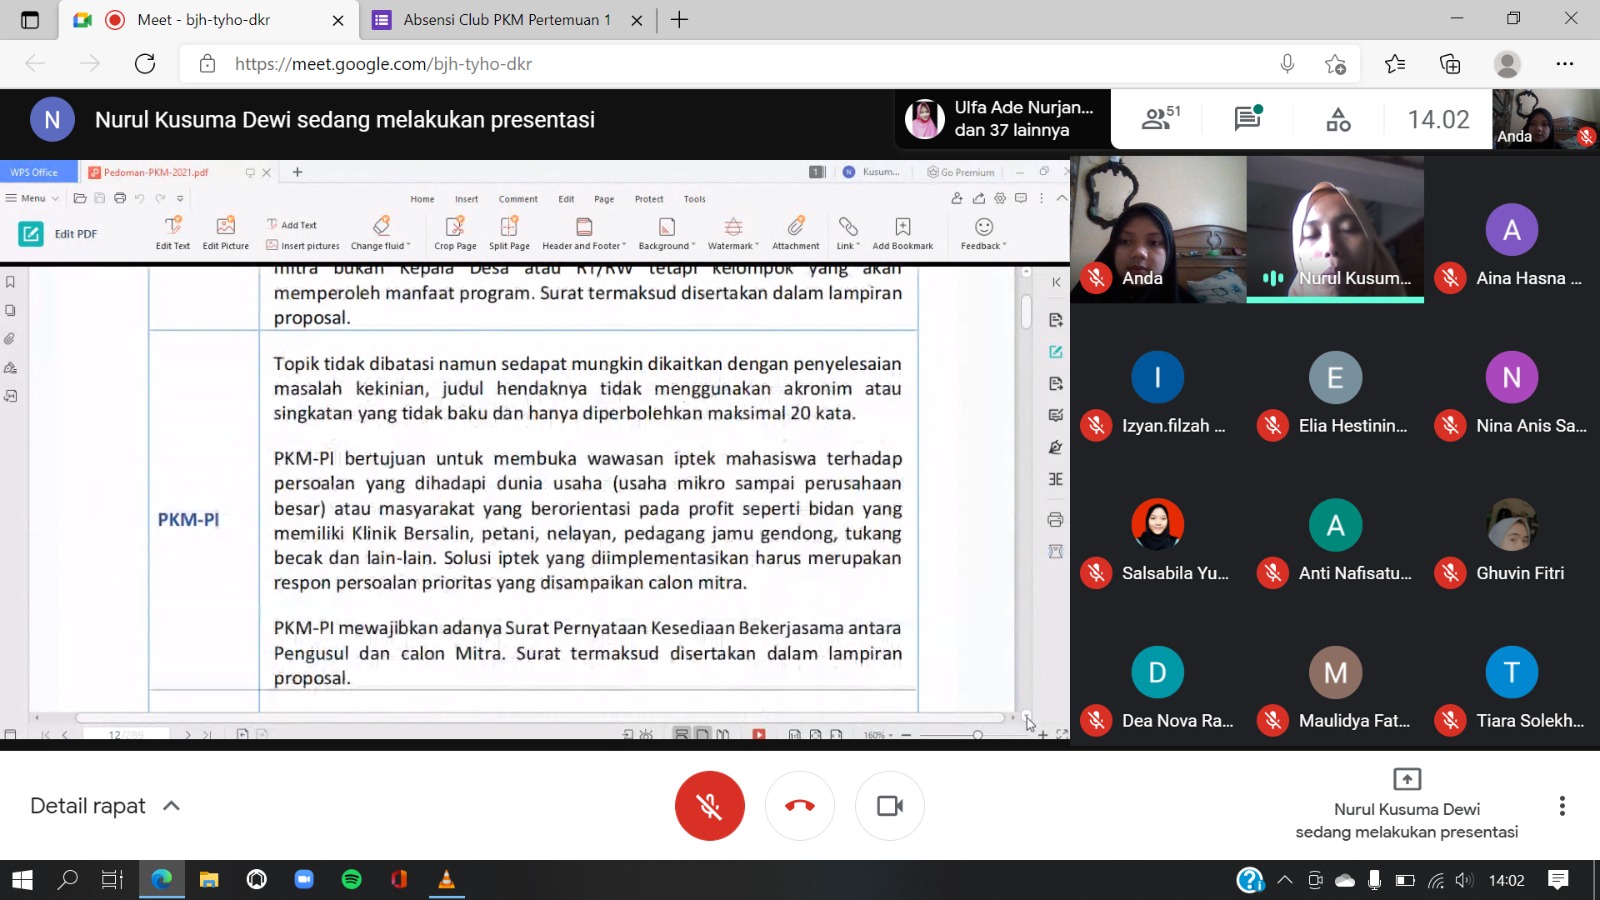Open browser Settings and more menu

point(1564,64)
